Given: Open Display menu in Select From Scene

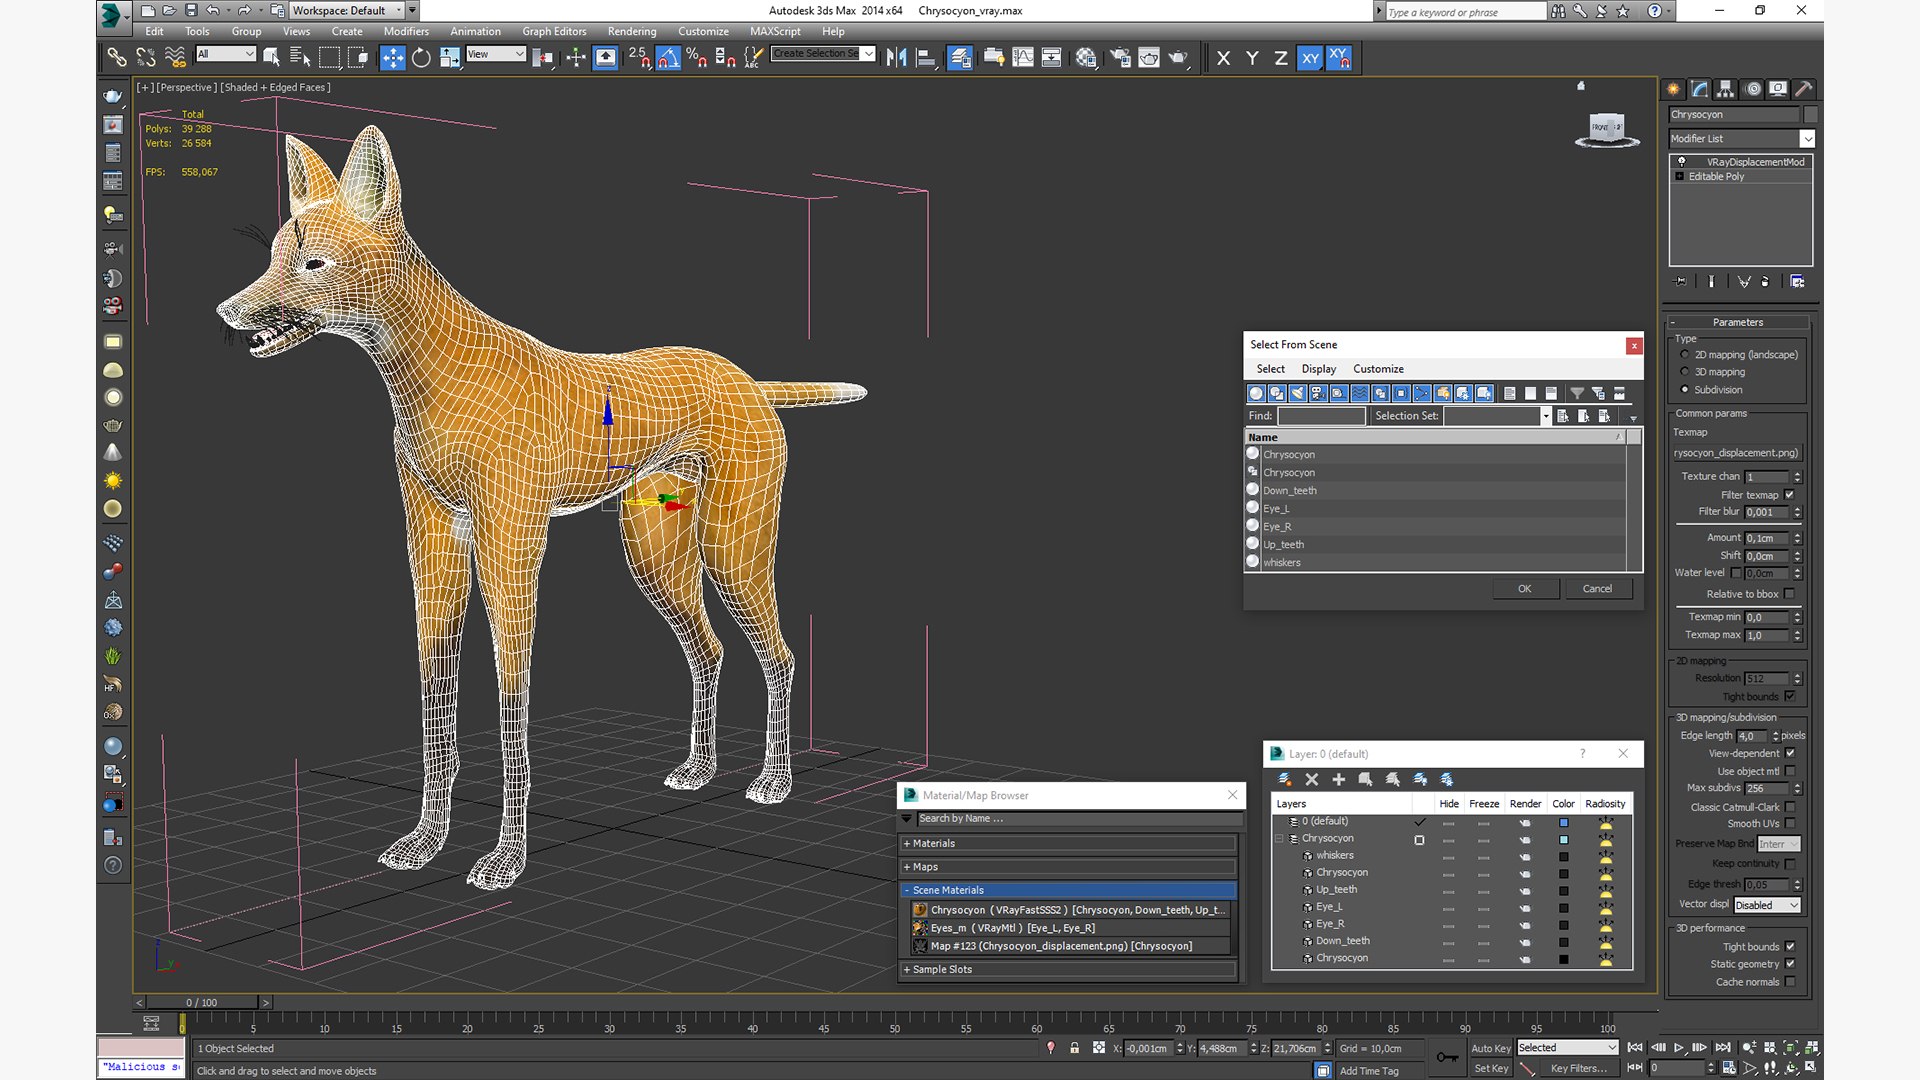Looking at the screenshot, I should [1318, 369].
